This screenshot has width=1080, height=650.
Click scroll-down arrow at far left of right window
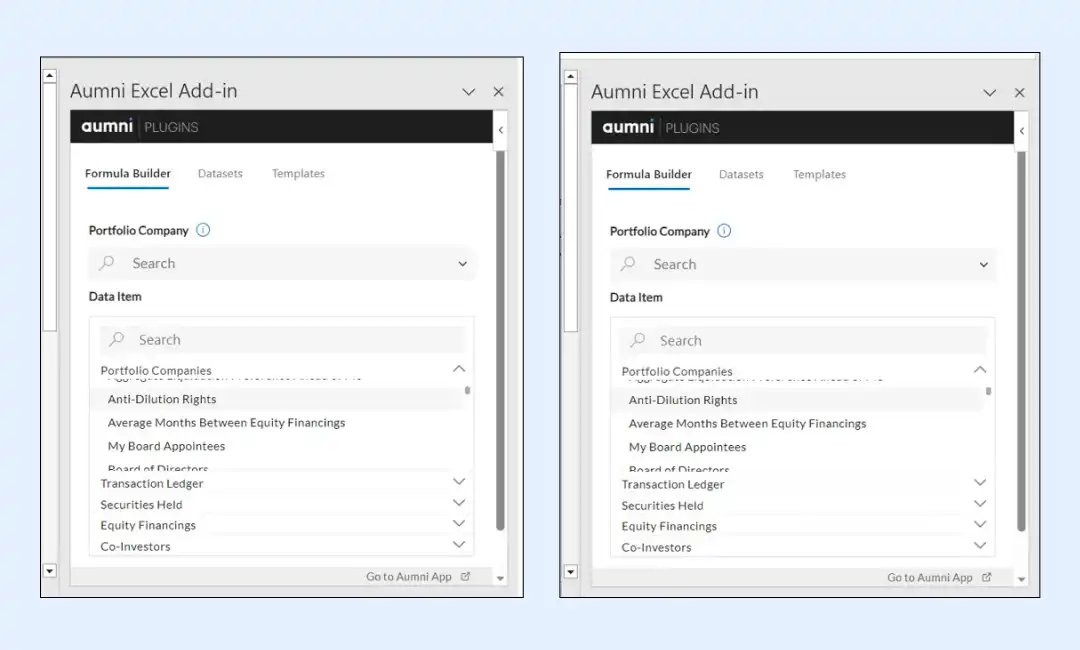tap(570, 572)
